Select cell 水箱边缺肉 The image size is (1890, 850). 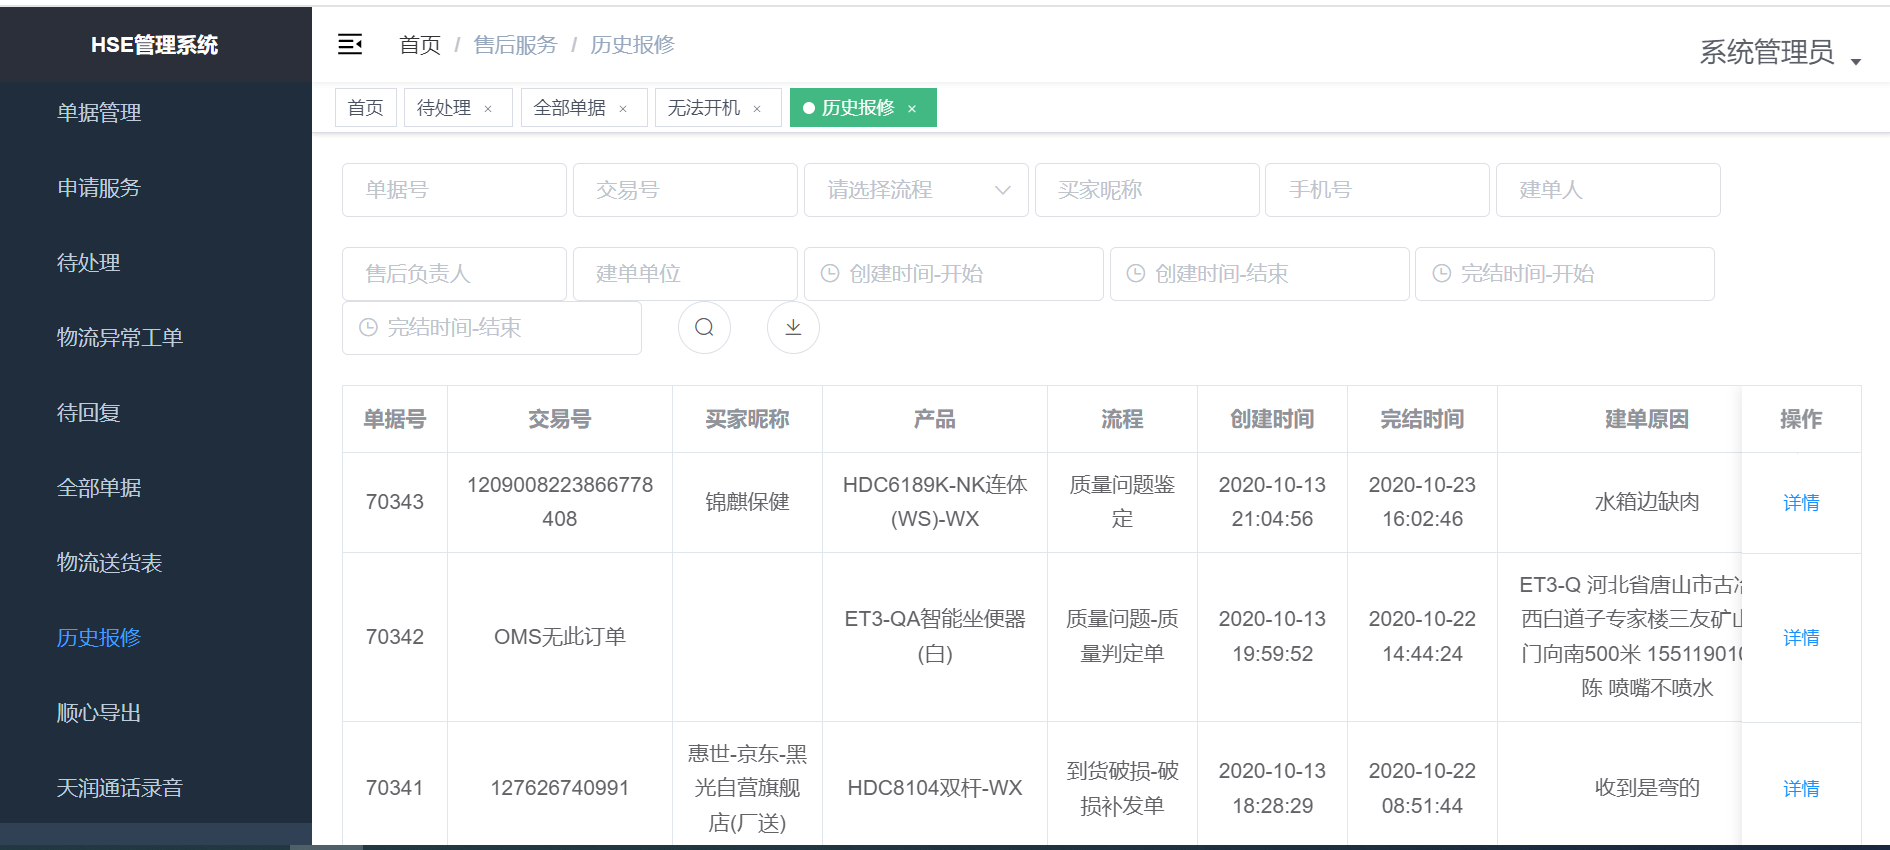pos(1647,502)
